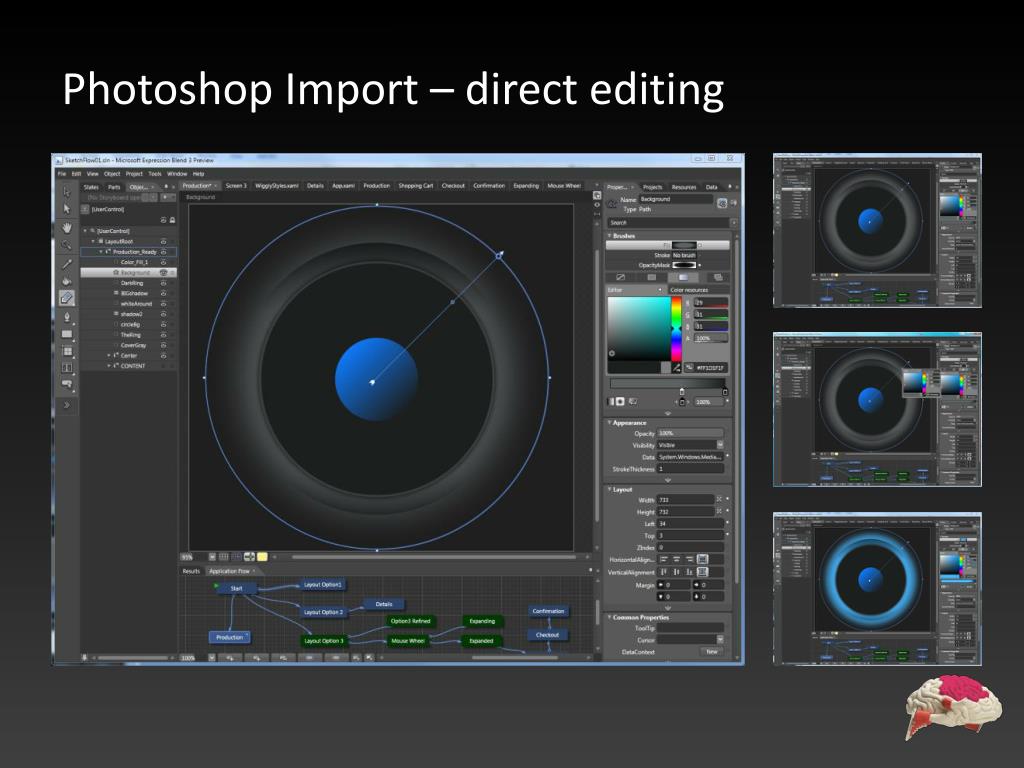Collapse the LayoutRoot tree node
Viewport: 1024px width, 768px height.
pyautogui.click(x=93, y=242)
